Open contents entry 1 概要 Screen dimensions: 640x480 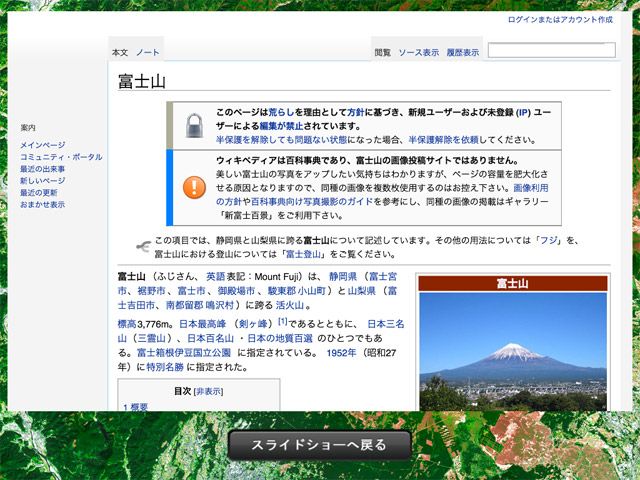click(136, 407)
